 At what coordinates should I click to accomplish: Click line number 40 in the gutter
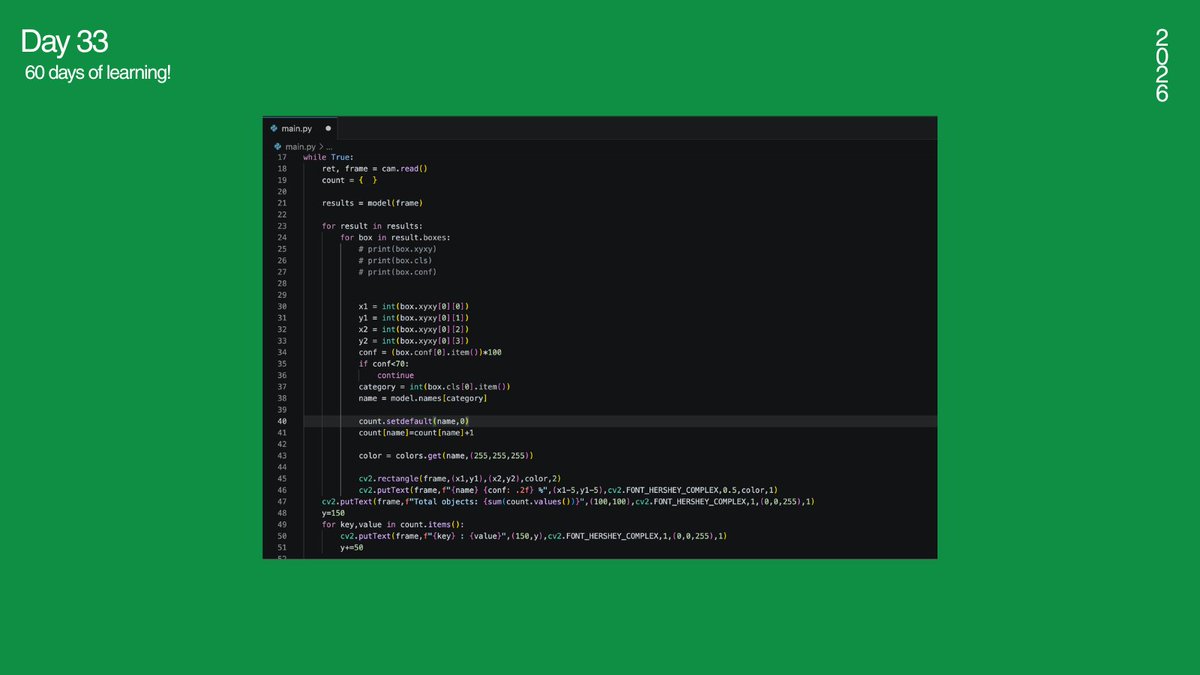pos(281,421)
